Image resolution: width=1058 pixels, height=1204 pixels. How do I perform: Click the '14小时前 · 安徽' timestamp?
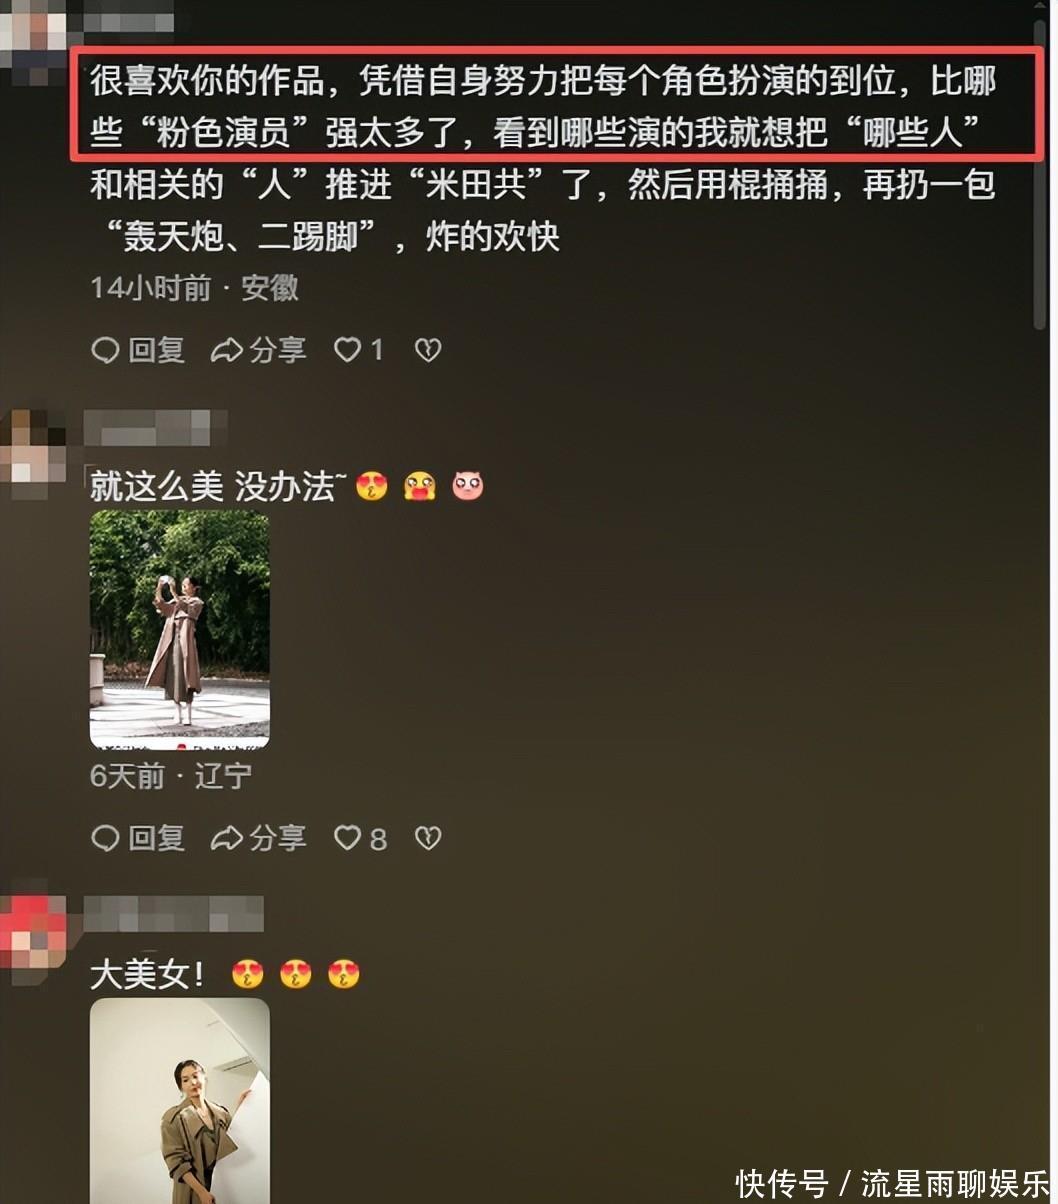pos(194,289)
